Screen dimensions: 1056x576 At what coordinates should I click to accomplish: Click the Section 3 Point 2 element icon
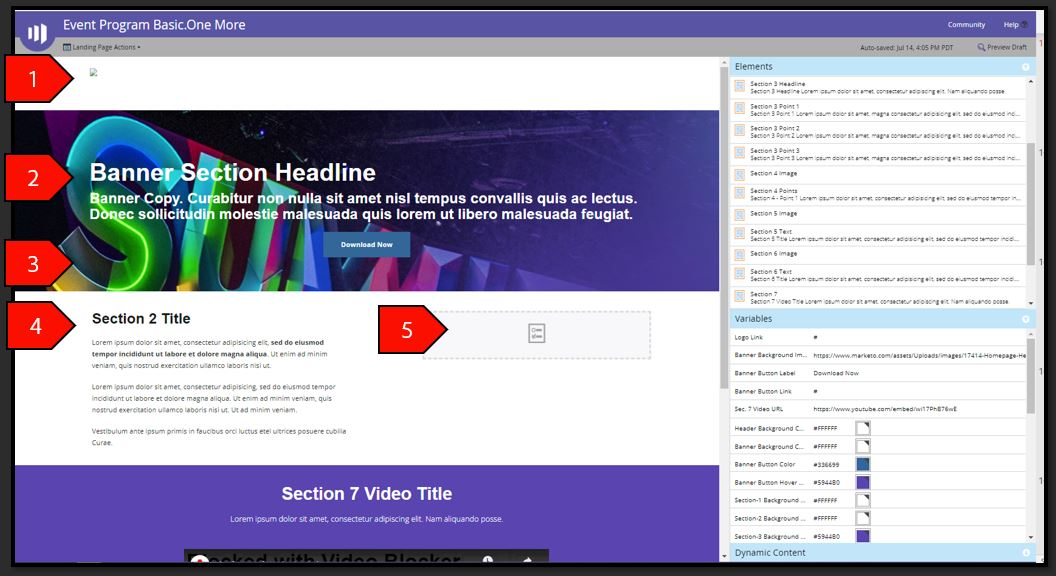point(739,131)
